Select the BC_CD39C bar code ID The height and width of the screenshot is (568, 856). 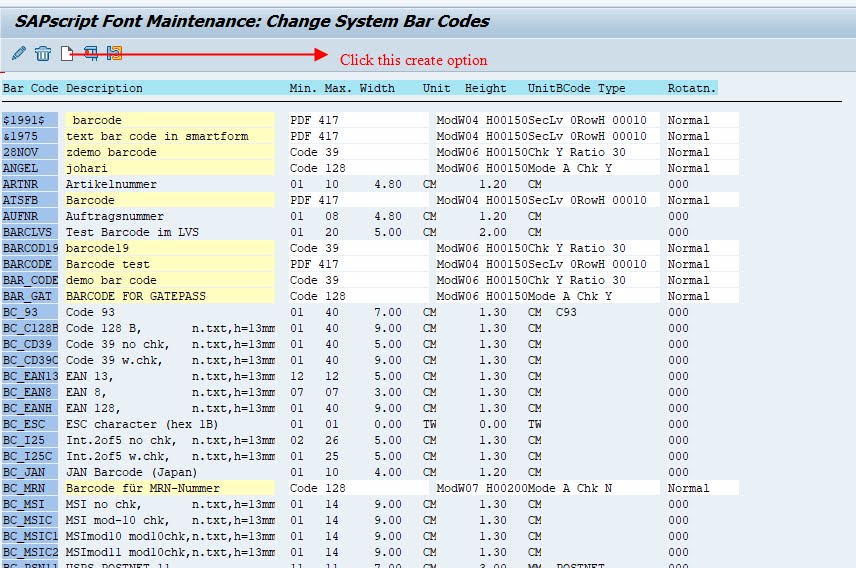(30, 360)
